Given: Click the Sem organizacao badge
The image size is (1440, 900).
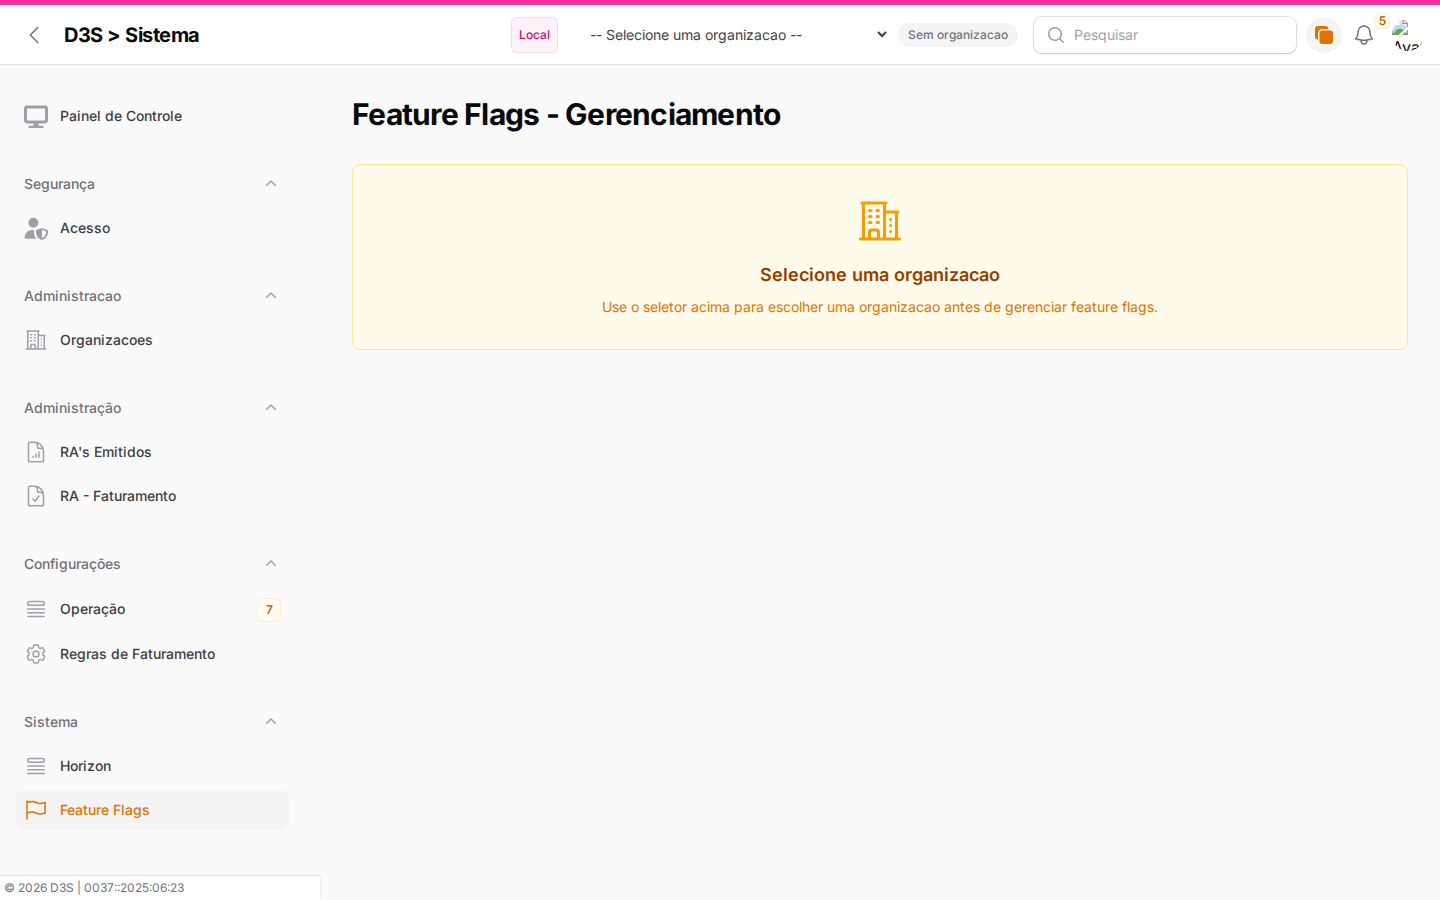Looking at the screenshot, I should [x=958, y=35].
